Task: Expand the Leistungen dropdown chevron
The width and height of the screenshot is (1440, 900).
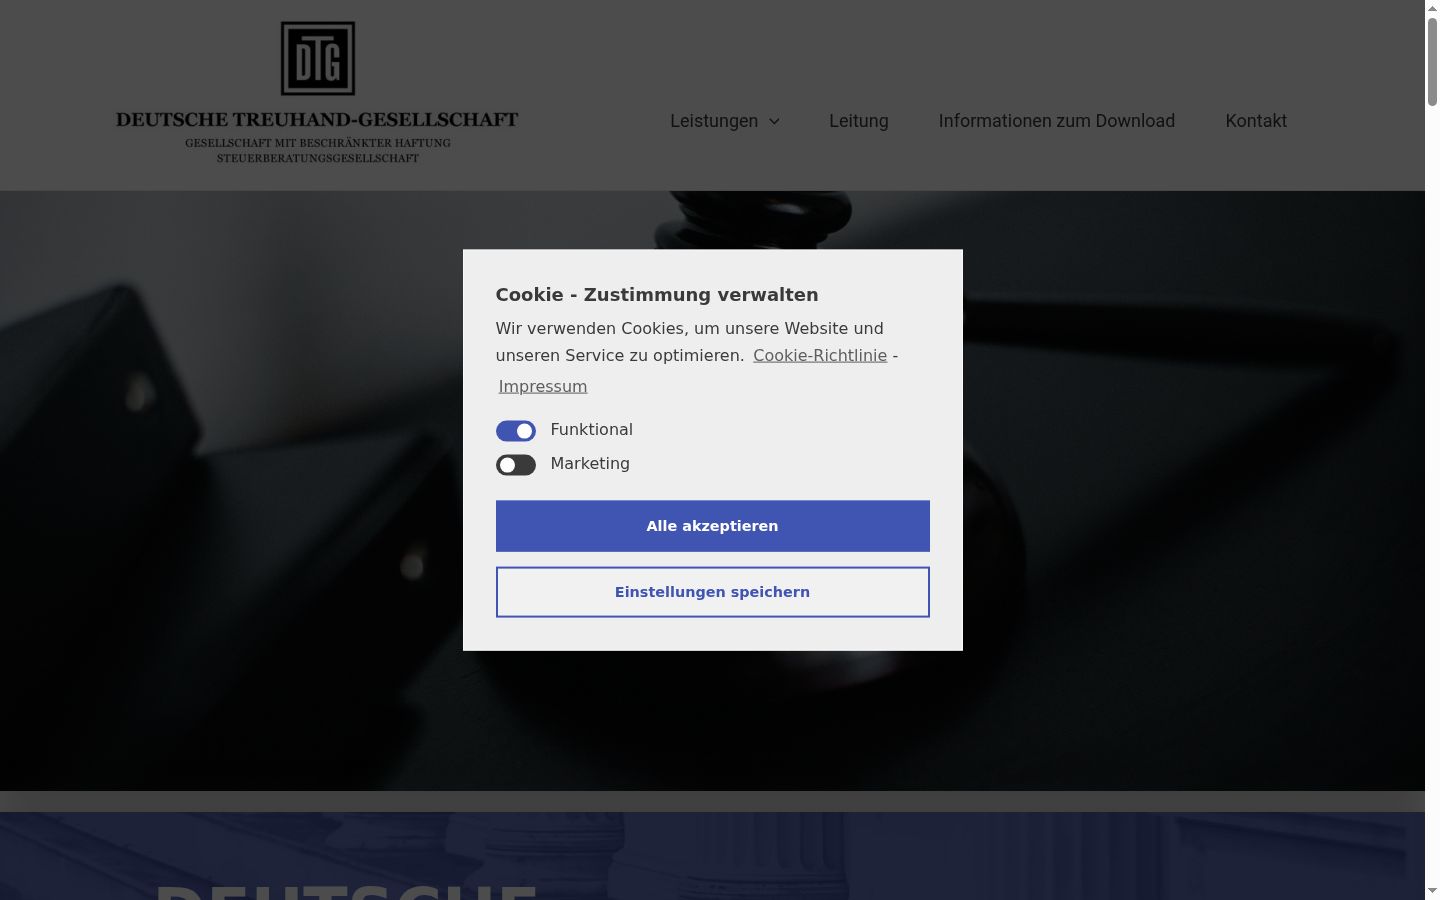Action: [774, 121]
